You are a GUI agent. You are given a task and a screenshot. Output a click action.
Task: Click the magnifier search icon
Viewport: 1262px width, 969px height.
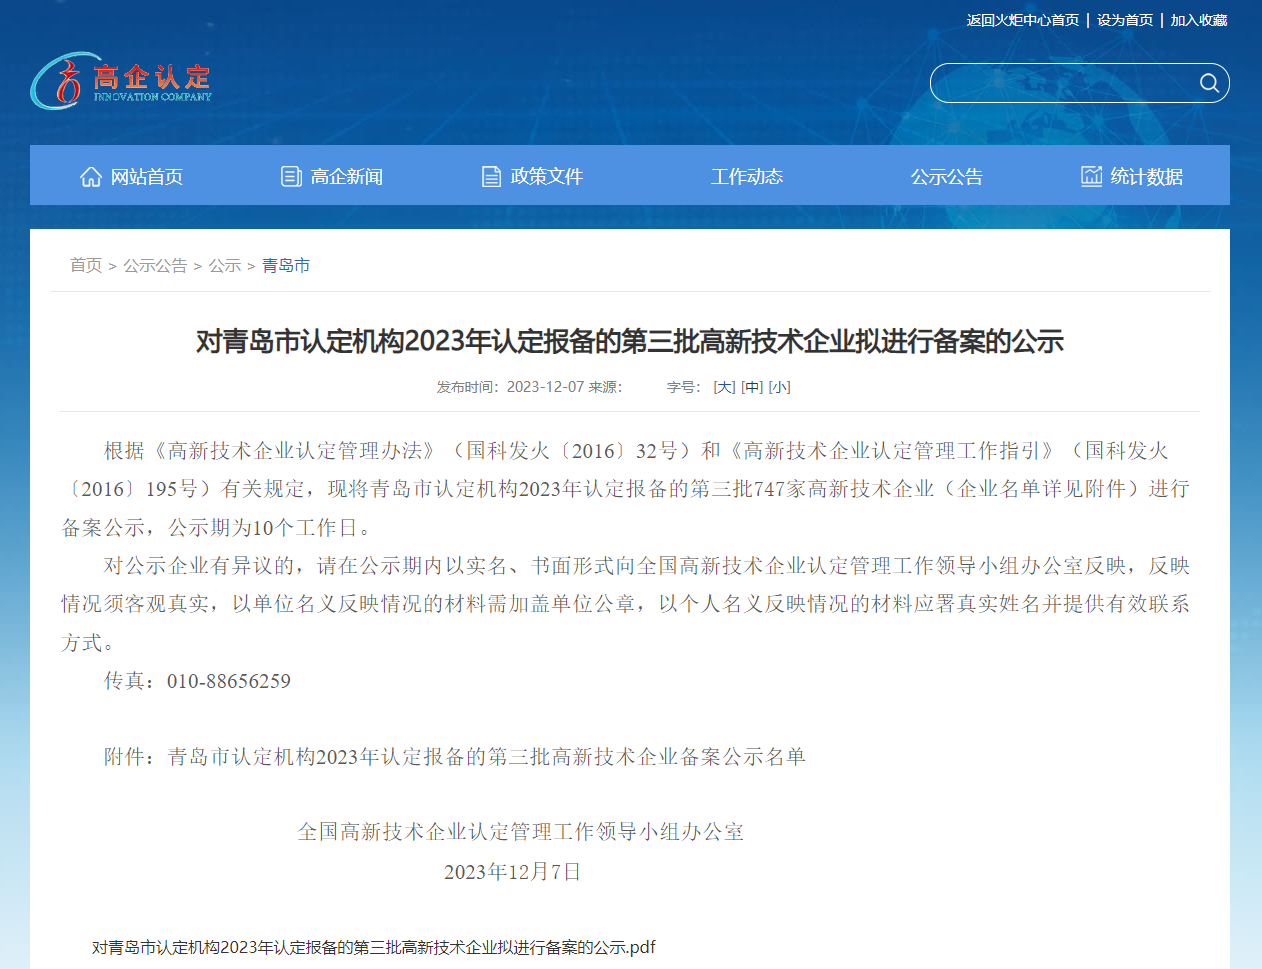click(1209, 83)
